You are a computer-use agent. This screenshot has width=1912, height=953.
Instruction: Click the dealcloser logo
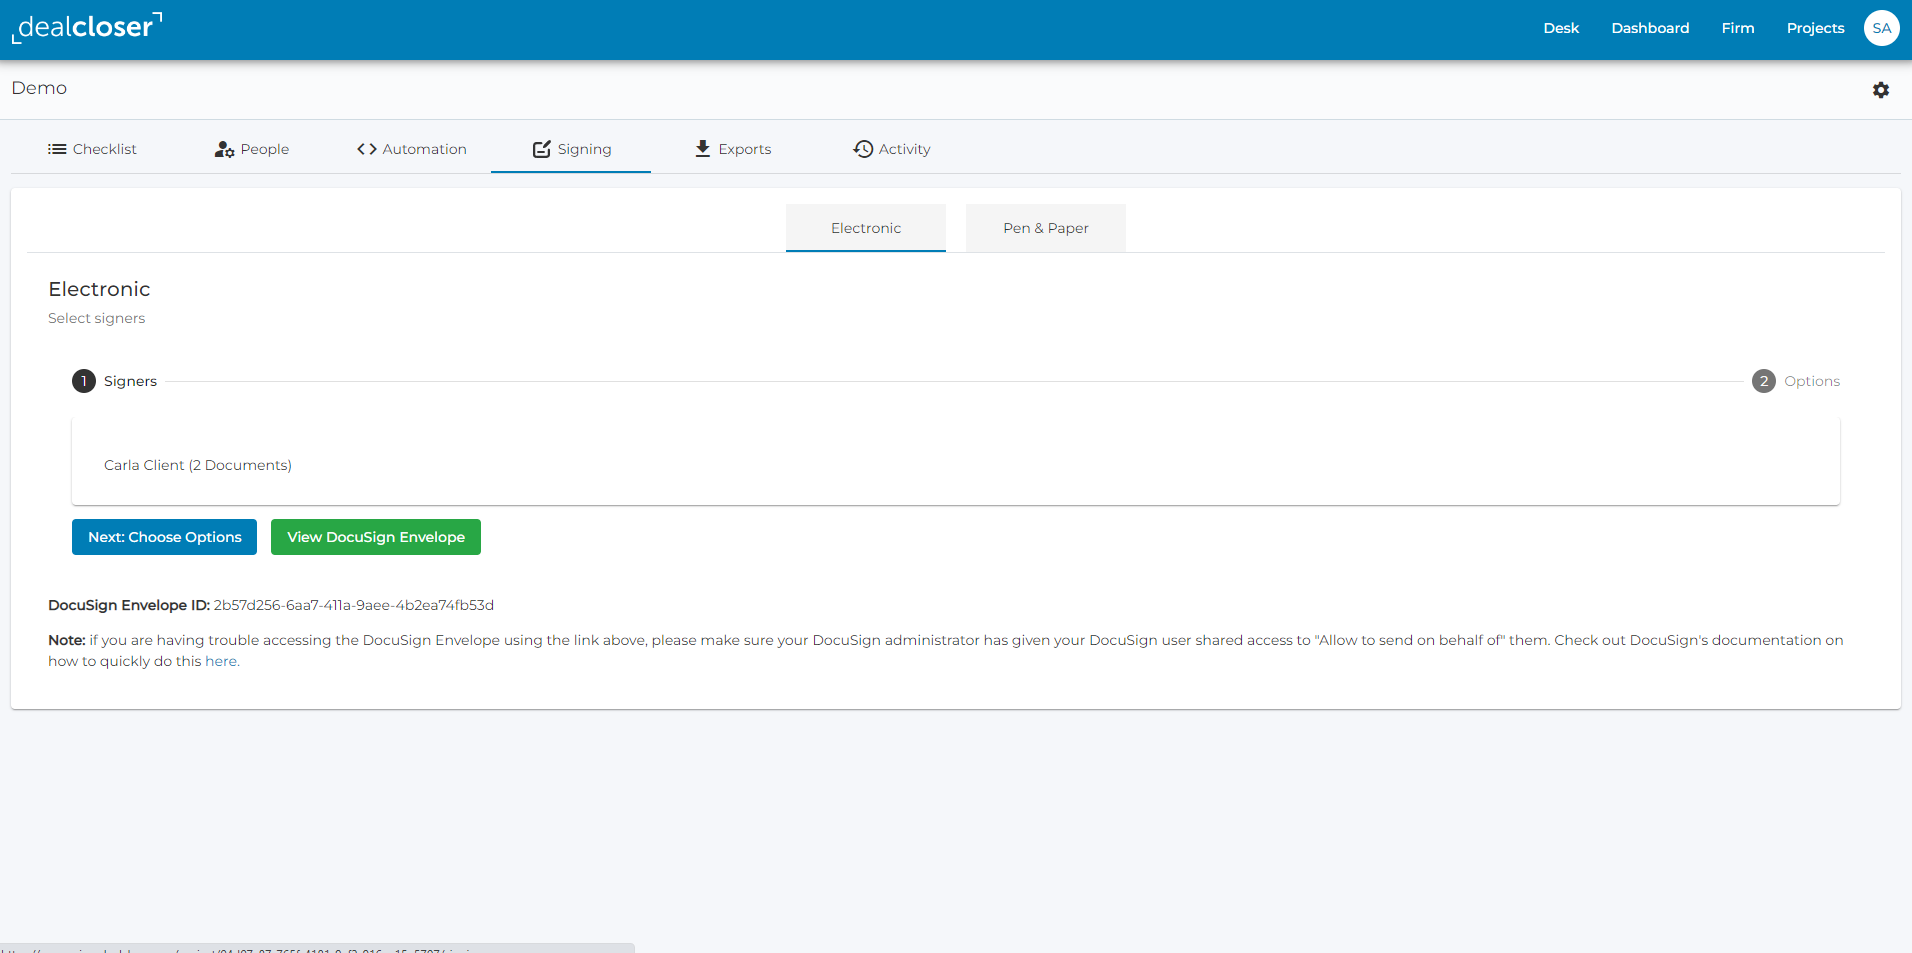[x=85, y=27]
